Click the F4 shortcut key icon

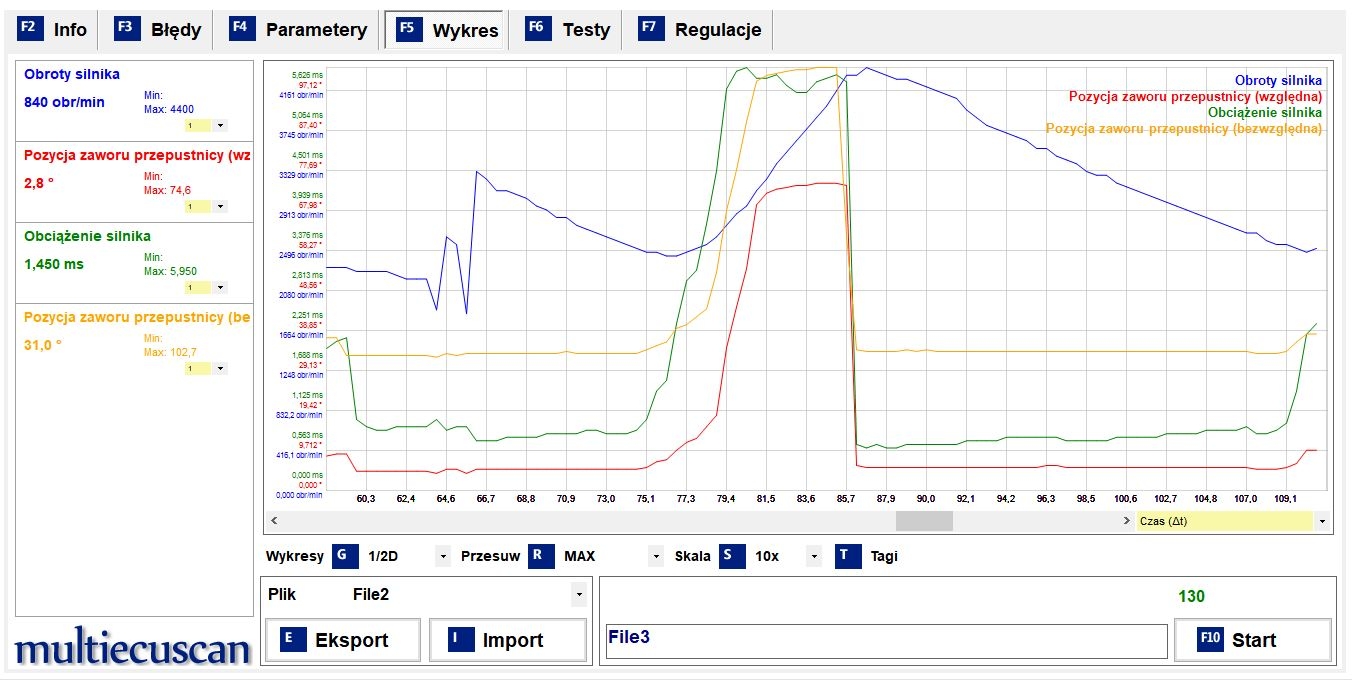[241, 28]
